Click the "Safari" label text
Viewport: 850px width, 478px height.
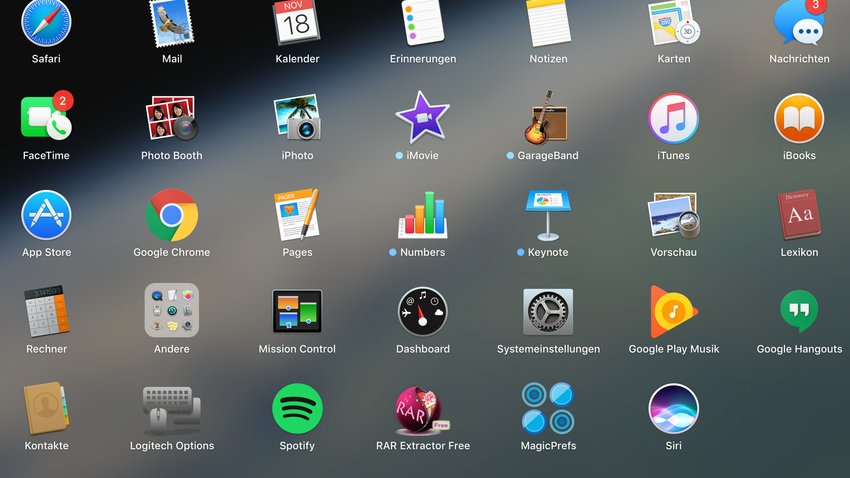(x=46, y=59)
